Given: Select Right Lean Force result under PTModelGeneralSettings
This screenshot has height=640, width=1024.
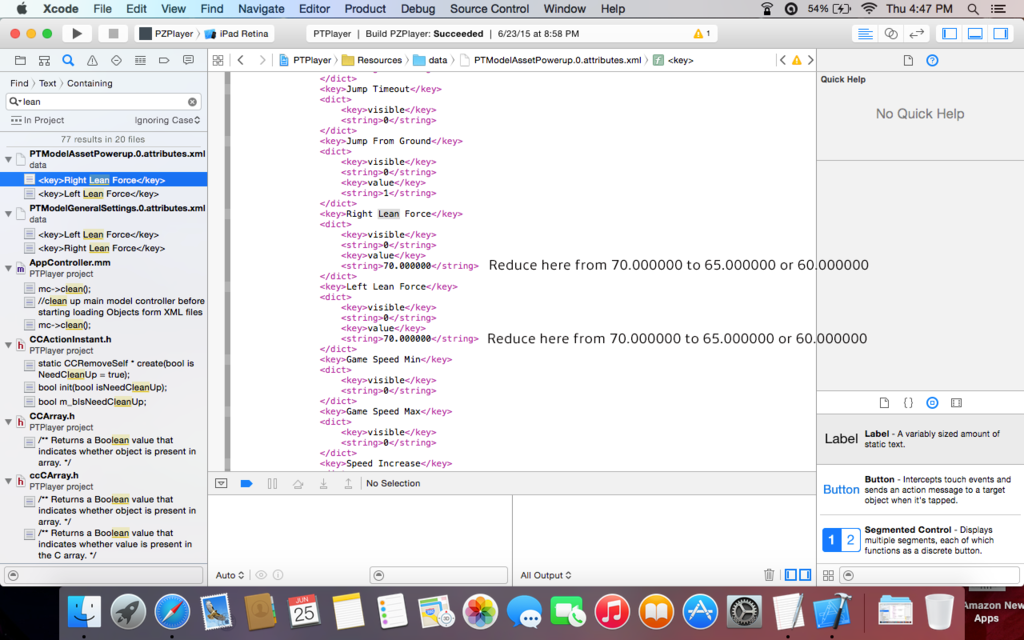Looking at the screenshot, I should (x=103, y=248).
